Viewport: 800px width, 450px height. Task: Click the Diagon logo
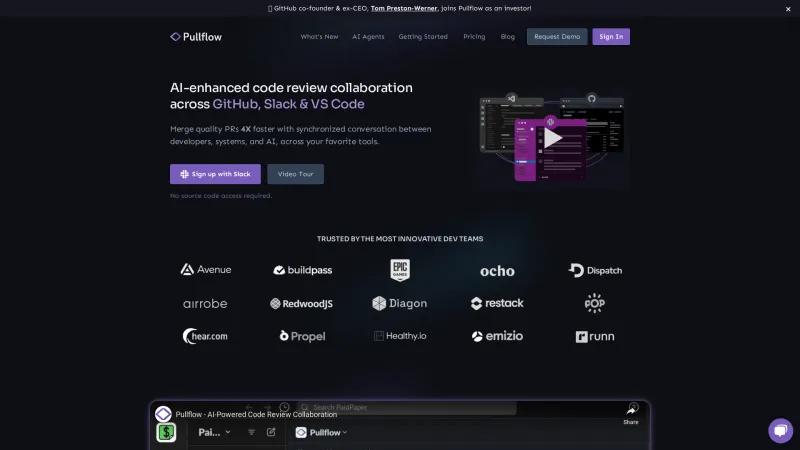pyautogui.click(x=400, y=303)
